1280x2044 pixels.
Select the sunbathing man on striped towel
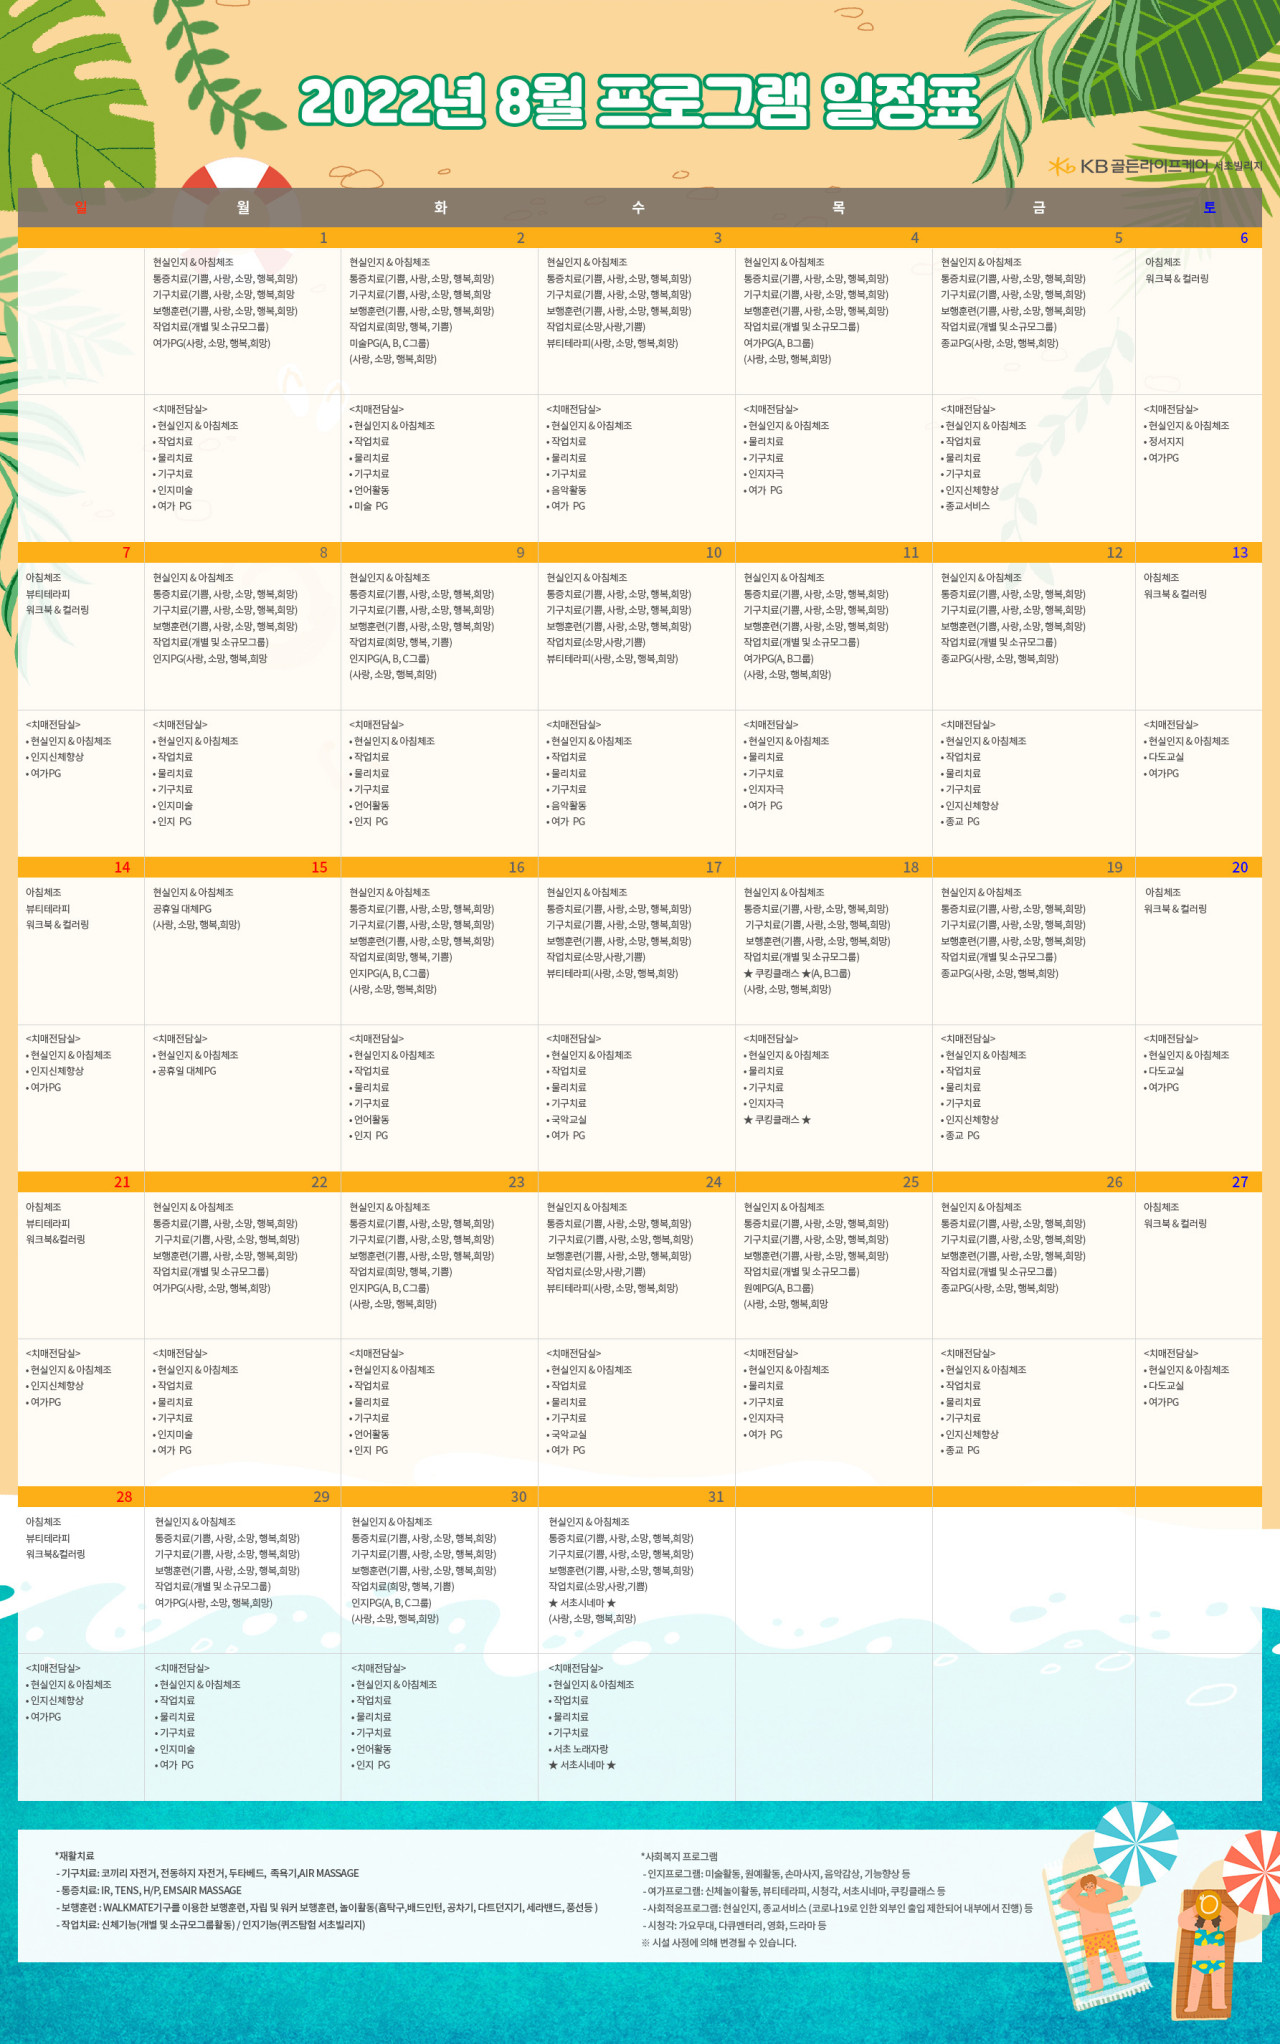coord(1095,1930)
